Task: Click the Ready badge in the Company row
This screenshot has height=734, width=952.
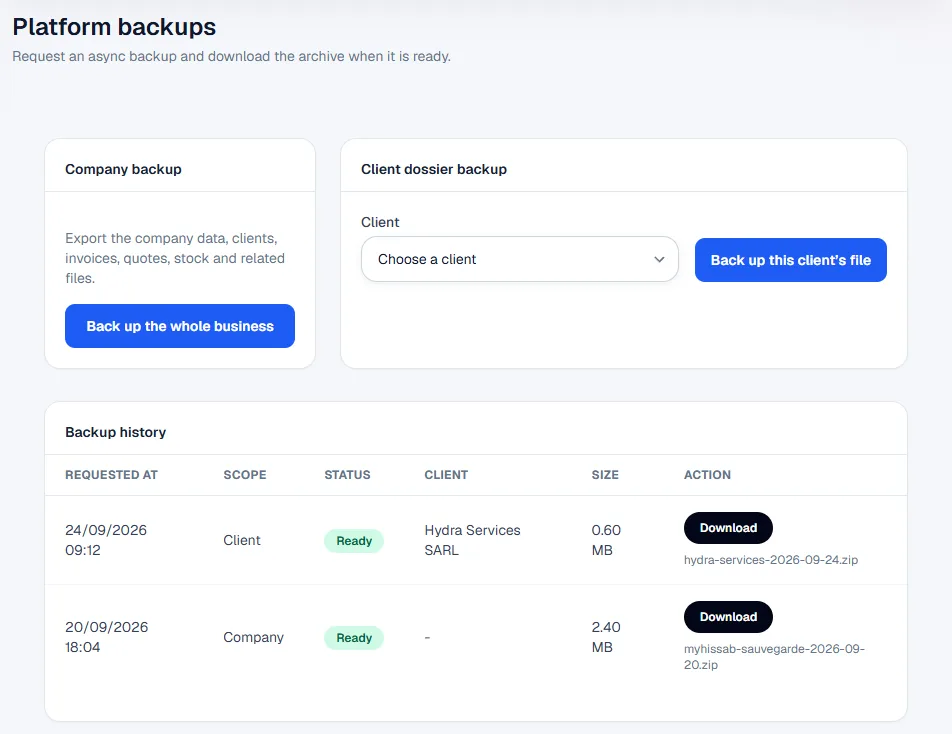Action: 354,637
